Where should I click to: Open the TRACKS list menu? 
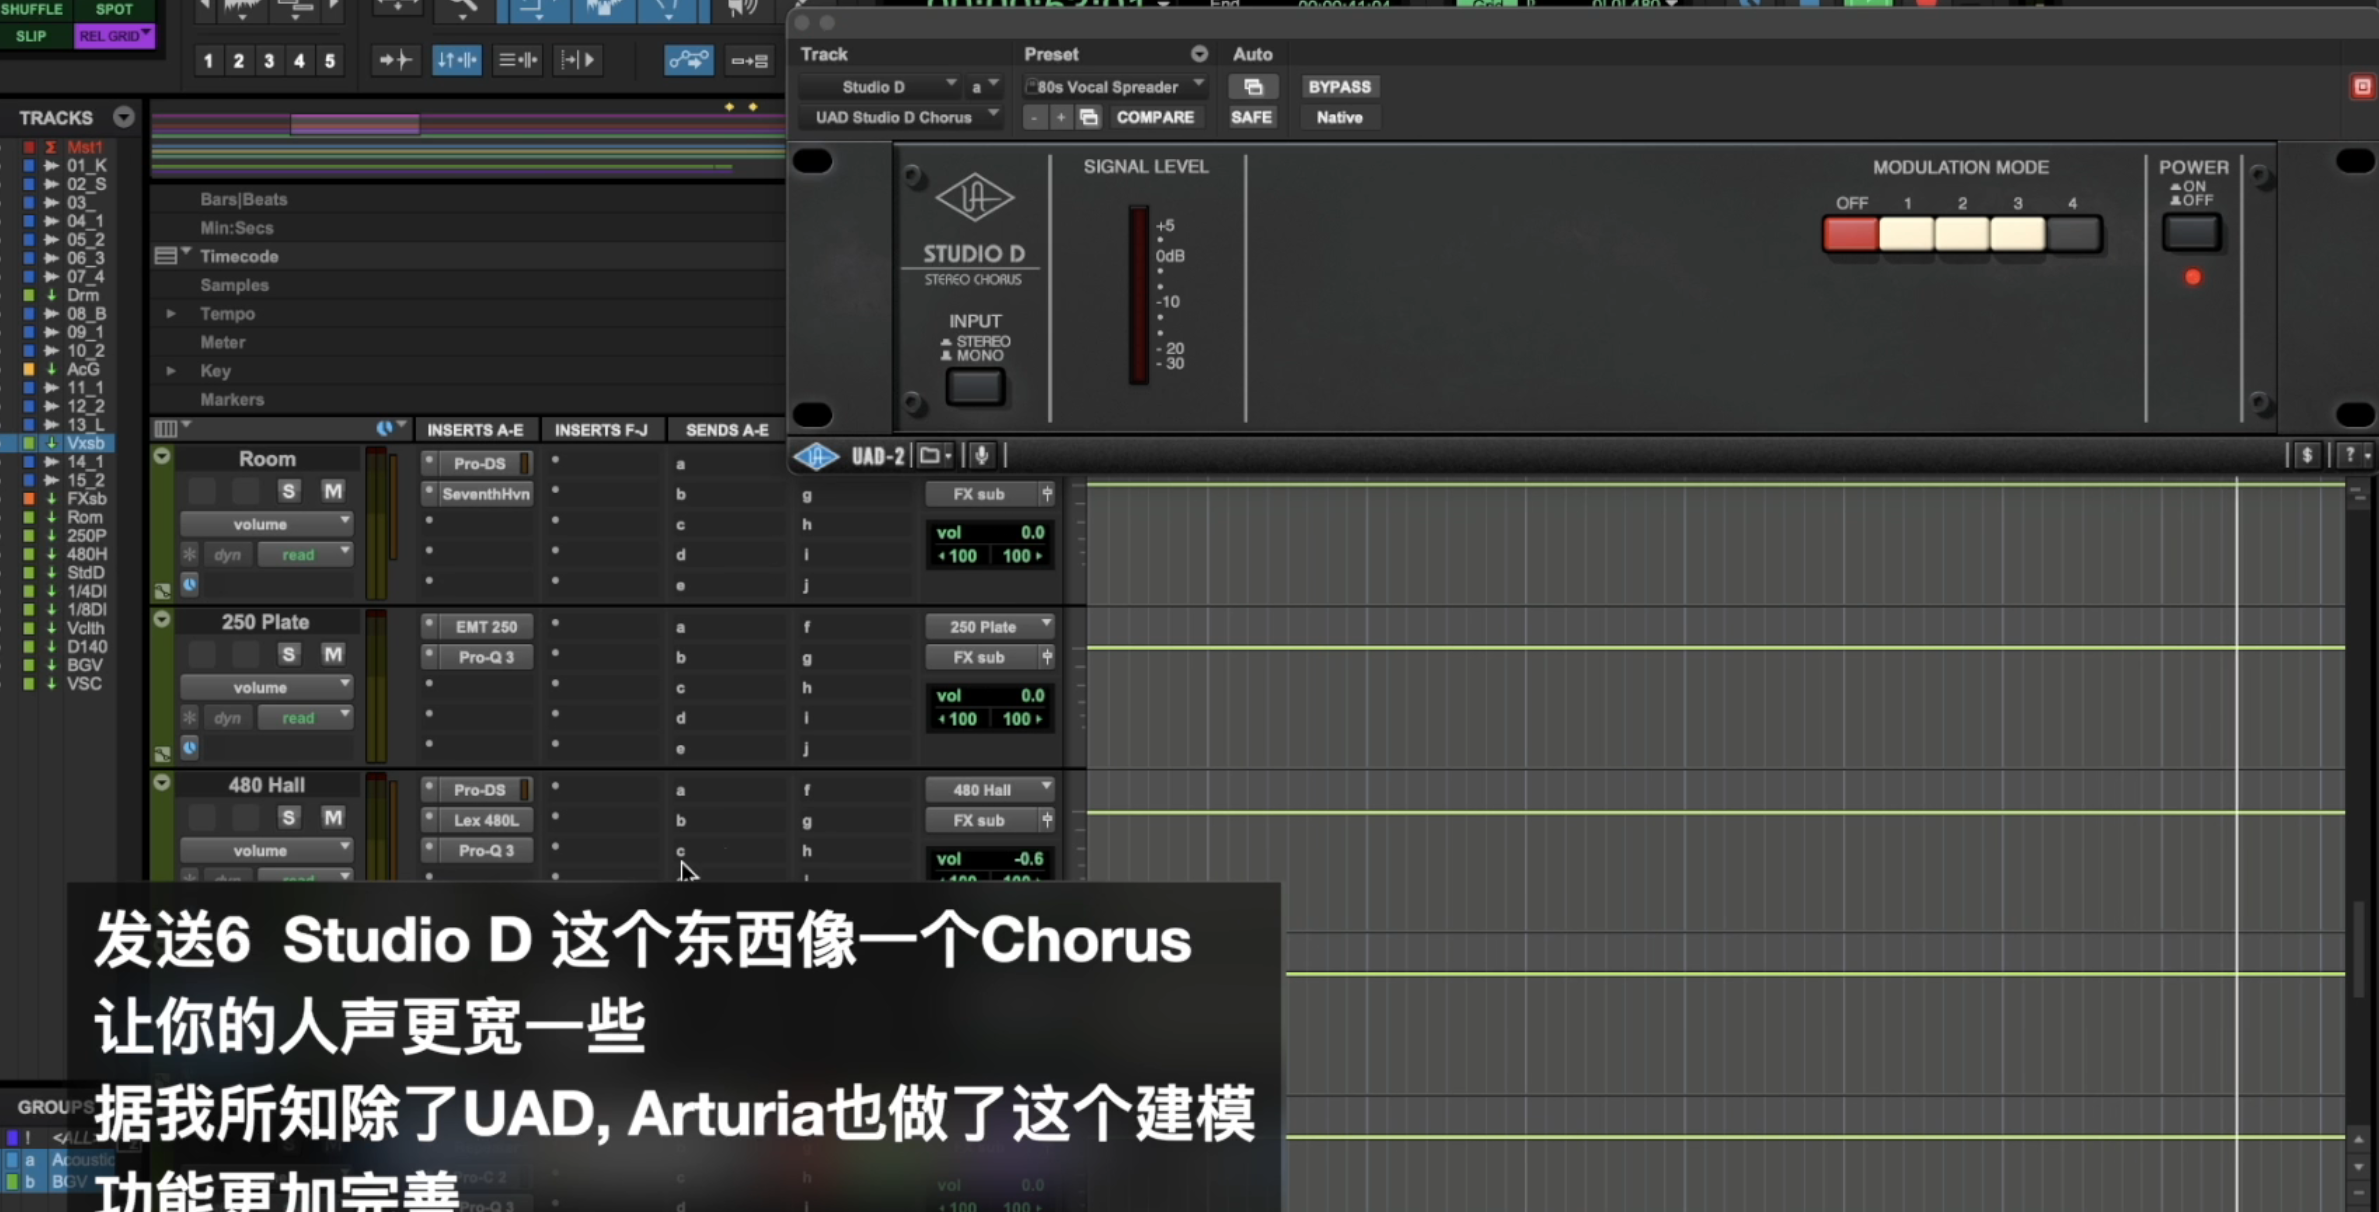(x=123, y=118)
